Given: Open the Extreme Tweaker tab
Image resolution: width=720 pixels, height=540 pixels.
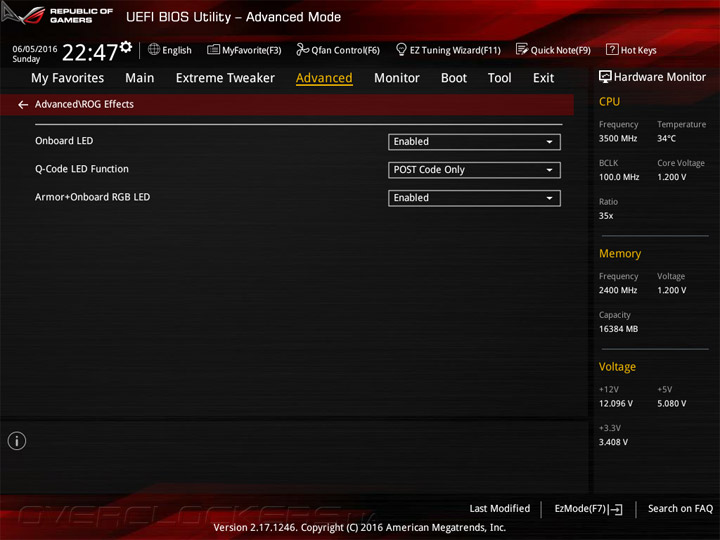Looking at the screenshot, I should (225, 78).
